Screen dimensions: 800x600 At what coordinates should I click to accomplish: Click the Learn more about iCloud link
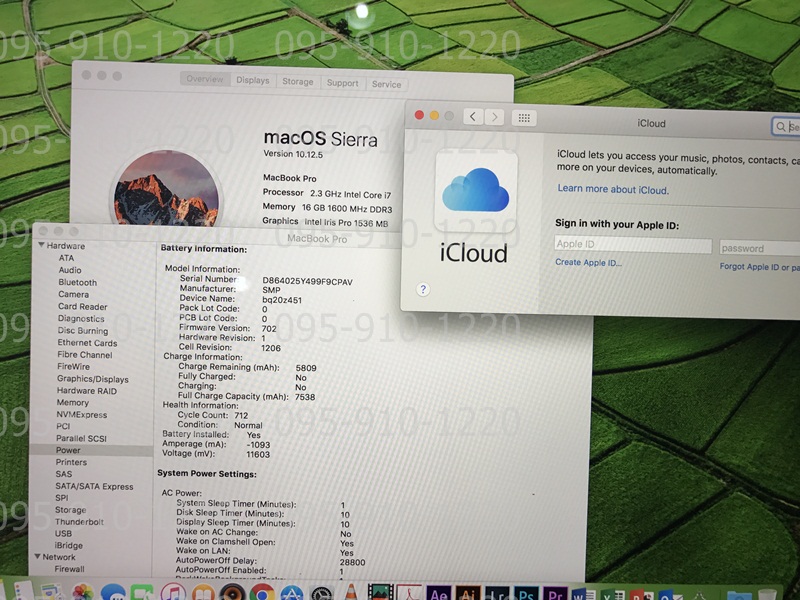(613, 190)
